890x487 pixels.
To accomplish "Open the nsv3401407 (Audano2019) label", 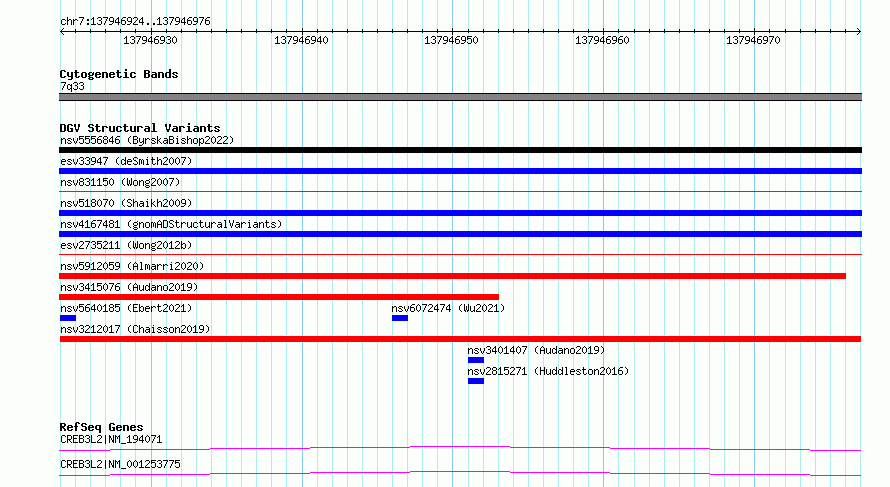I will click(536, 350).
